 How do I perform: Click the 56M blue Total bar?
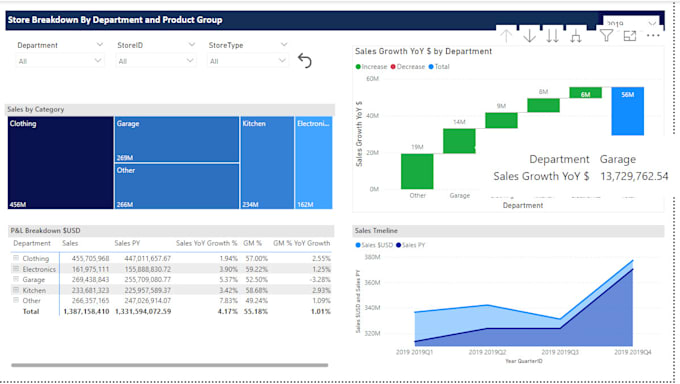pos(628,111)
